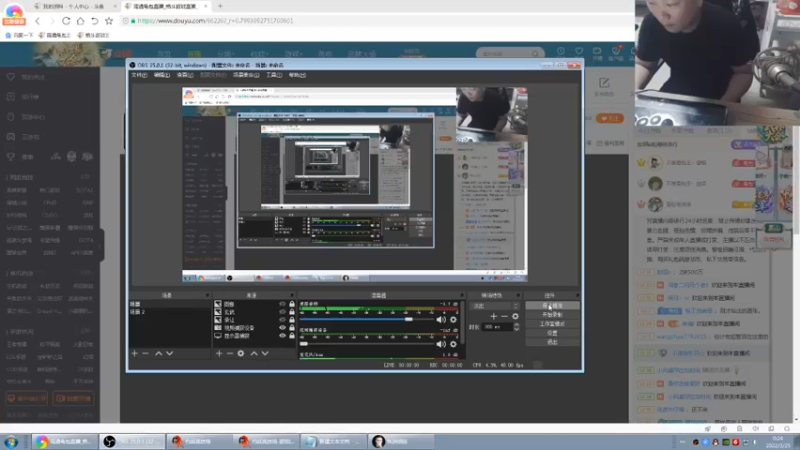Open video capture device audio gear settings
This screenshot has height=450, width=800.
pyautogui.click(x=453, y=344)
